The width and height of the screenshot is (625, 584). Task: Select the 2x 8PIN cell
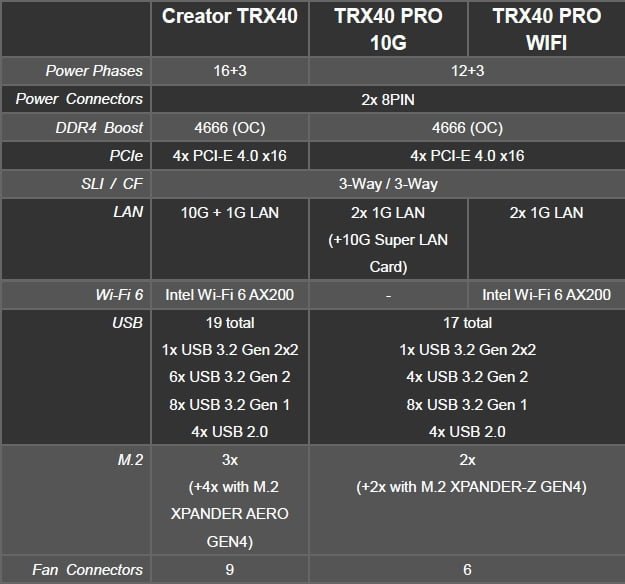[387, 99]
